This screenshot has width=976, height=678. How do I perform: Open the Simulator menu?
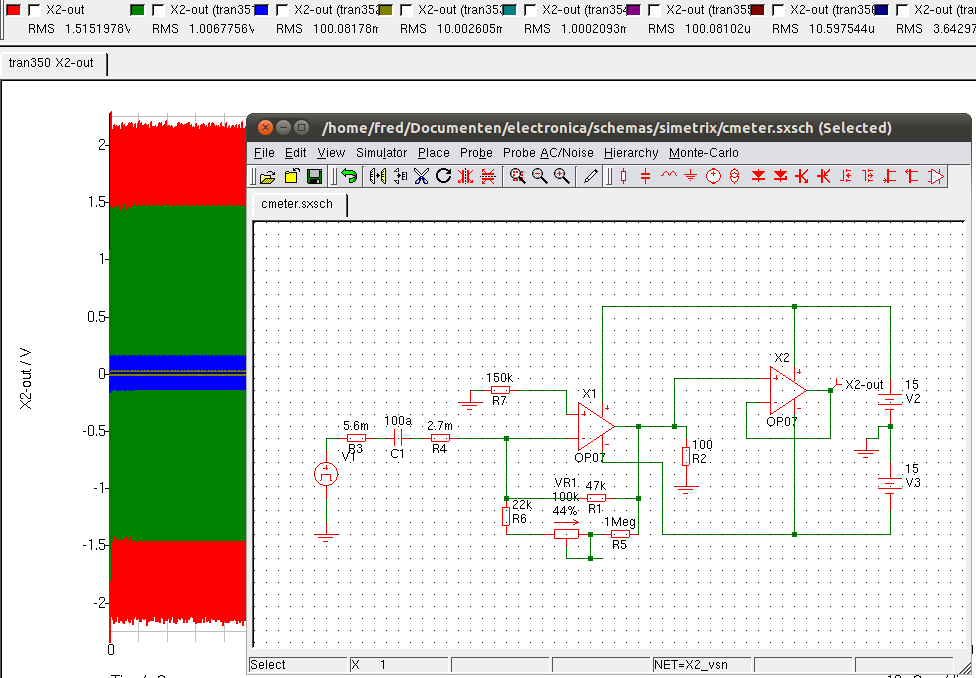[x=382, y=153]
